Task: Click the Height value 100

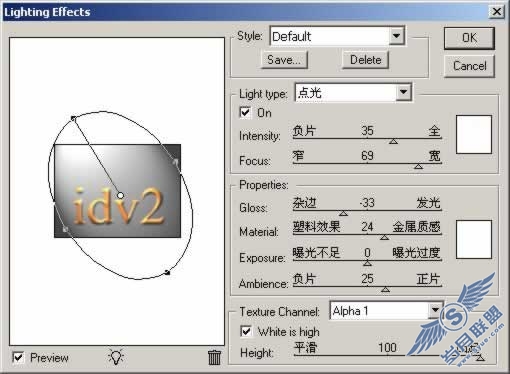Action: [x=387, y=348]
